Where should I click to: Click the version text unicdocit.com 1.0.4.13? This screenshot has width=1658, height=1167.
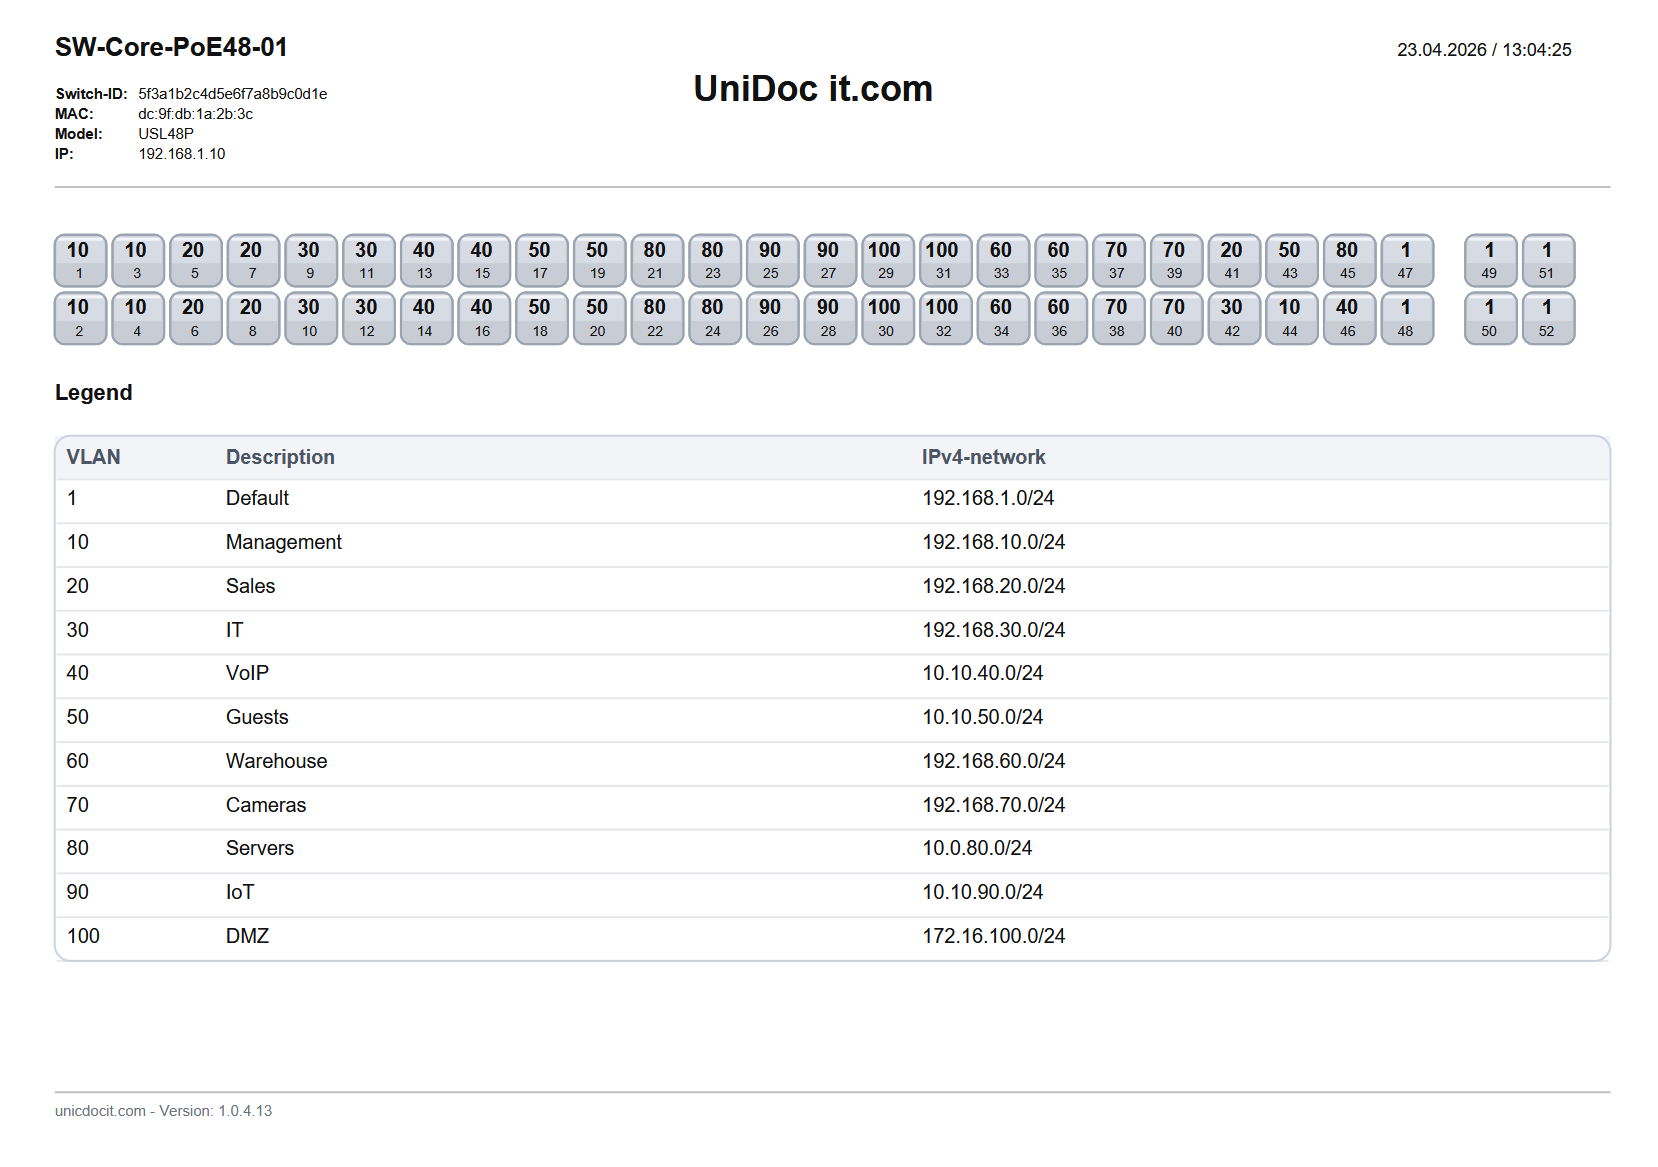pos(164,1110)
